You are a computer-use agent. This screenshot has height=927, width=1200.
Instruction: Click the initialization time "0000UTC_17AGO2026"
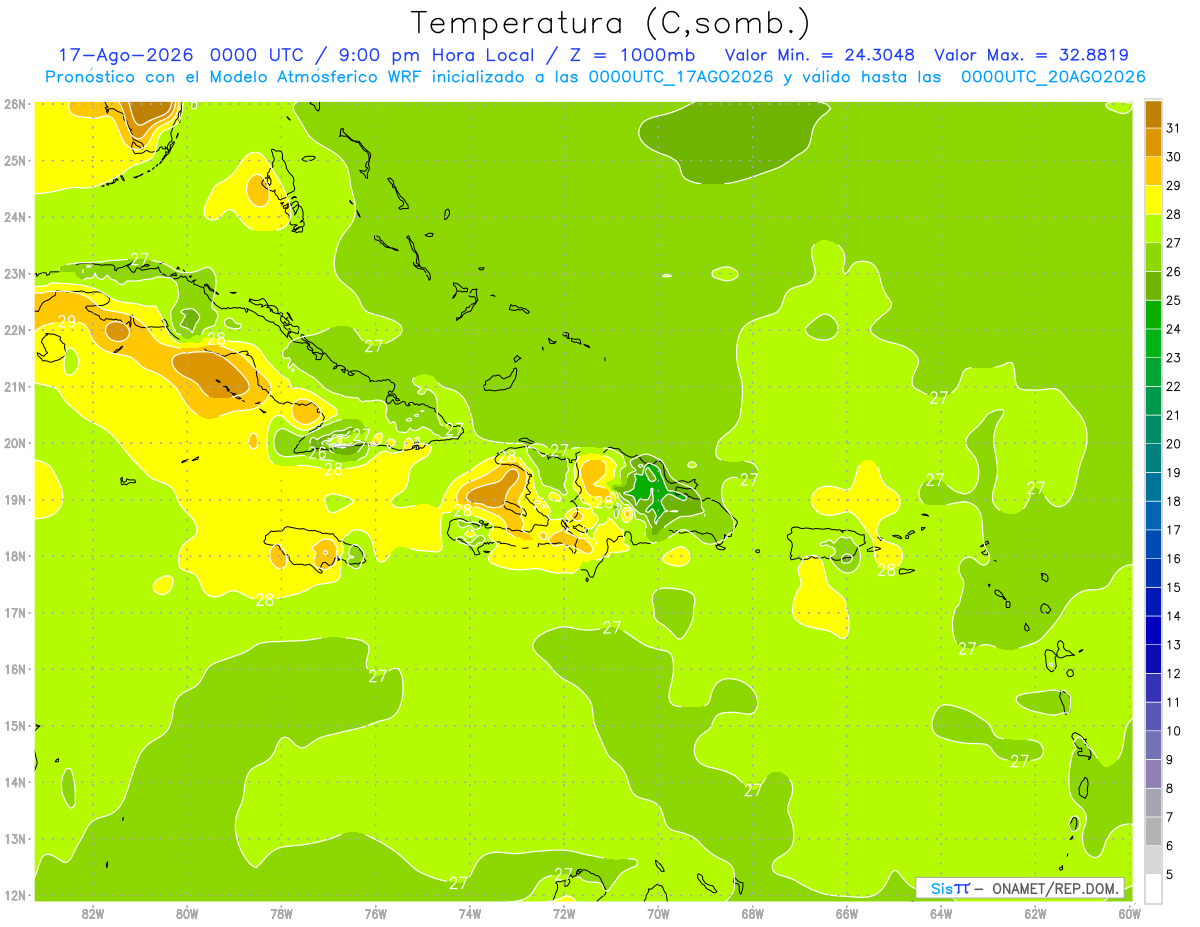(681, 77)
